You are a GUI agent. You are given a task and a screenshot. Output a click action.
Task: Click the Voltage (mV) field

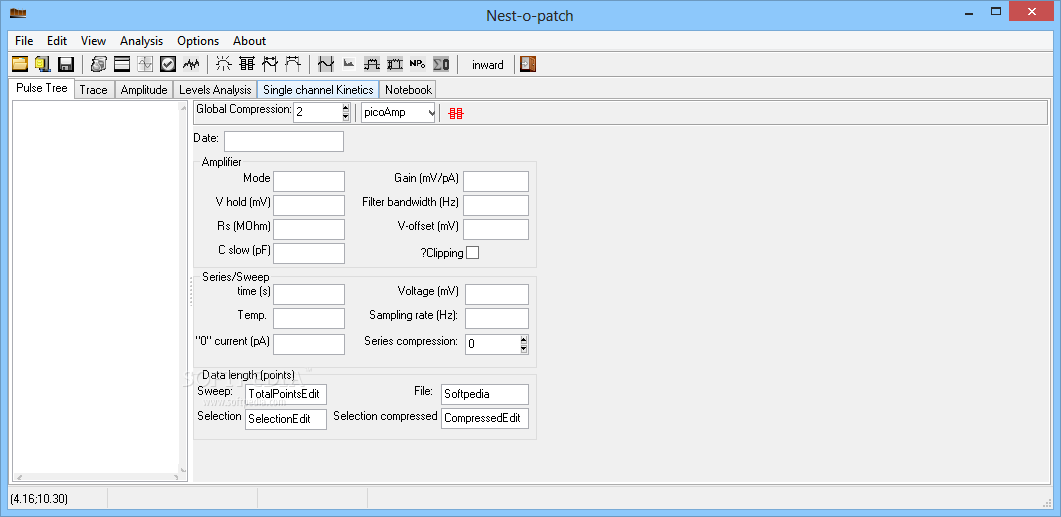pyautogui.click(x=497, y=294)
